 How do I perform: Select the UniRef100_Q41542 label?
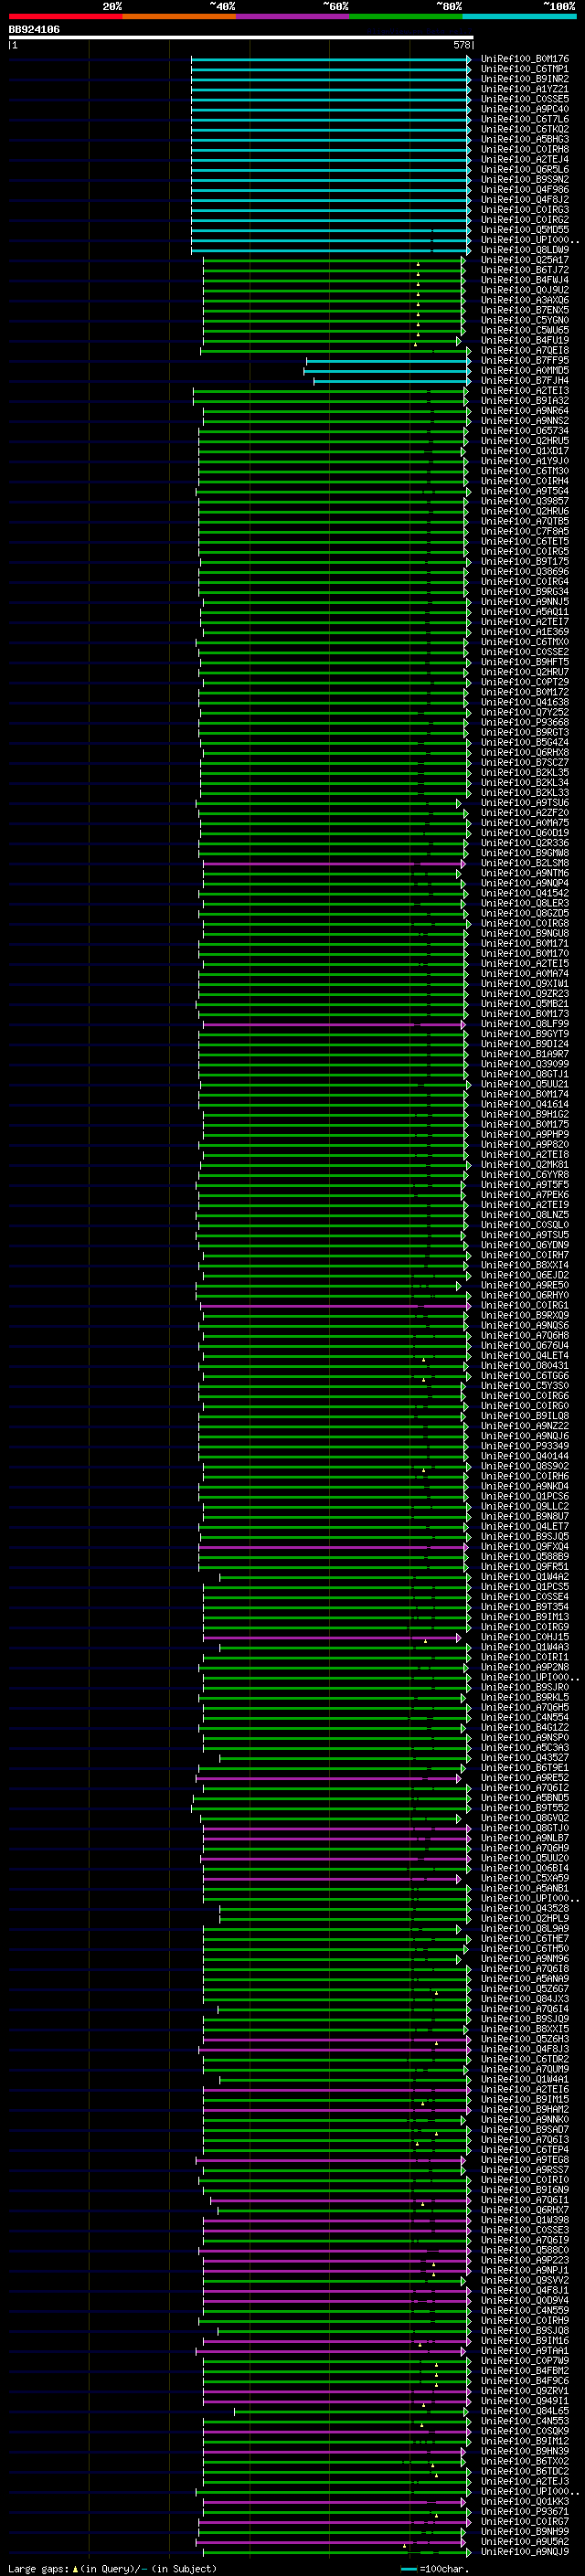pyautogui.click(x=524, y=893)
